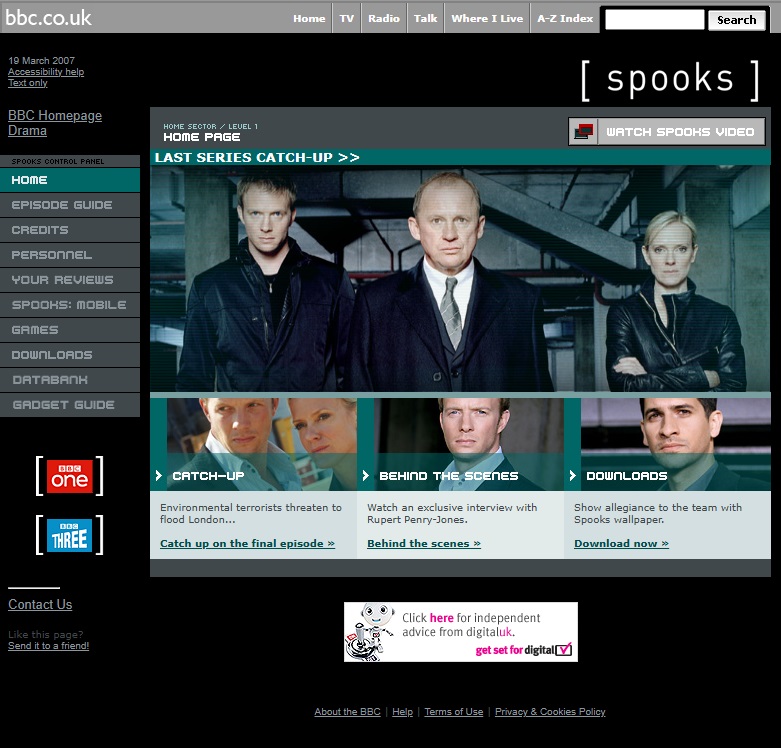Open About the BBC footer link

pyautogui.click(x=347, y=712)
